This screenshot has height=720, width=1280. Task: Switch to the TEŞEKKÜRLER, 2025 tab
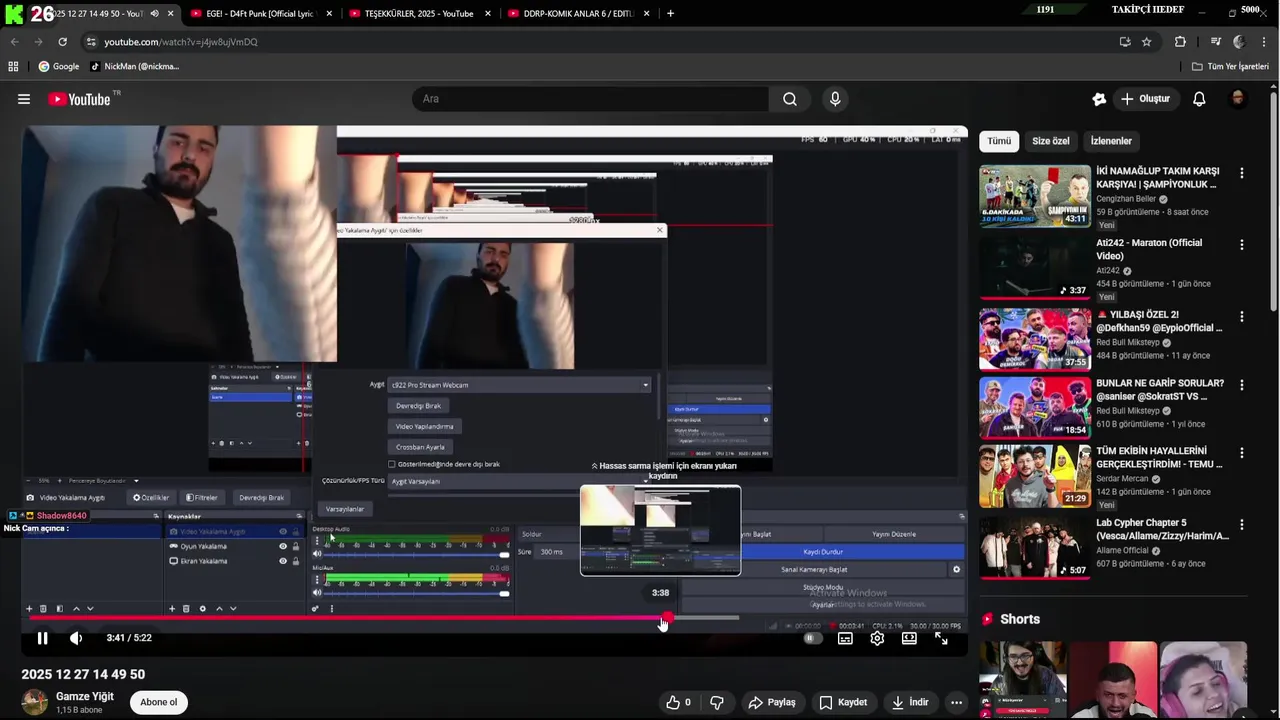(x=419, y=13)
